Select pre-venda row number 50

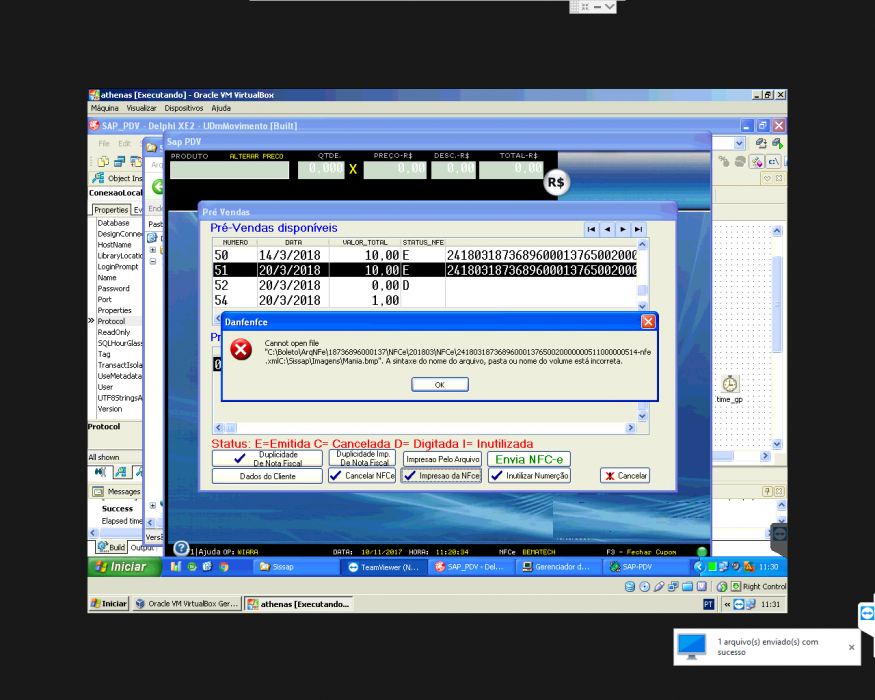point(424,255)
